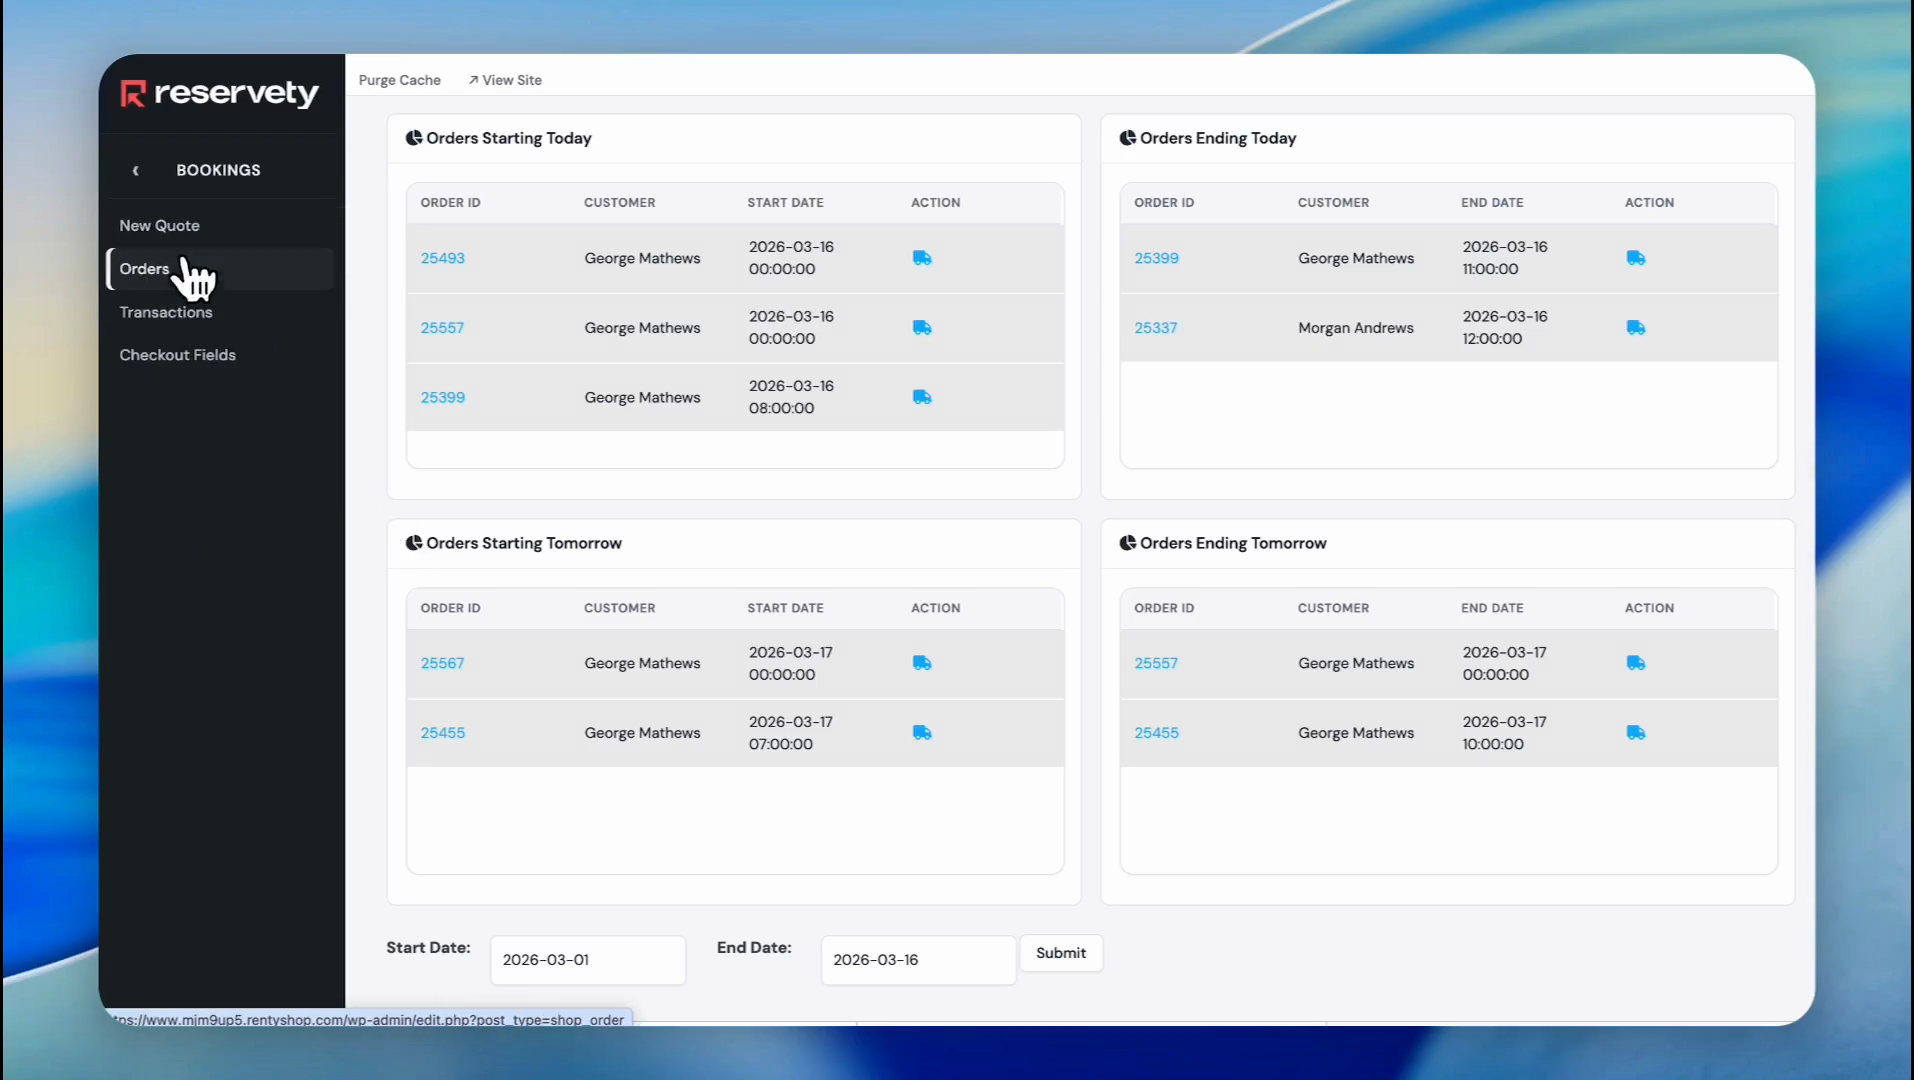Image resolution: width=1914 pixels, height=1080 pixels.
Task: Click truck icon for order 25567
Action: click(922, 663)
